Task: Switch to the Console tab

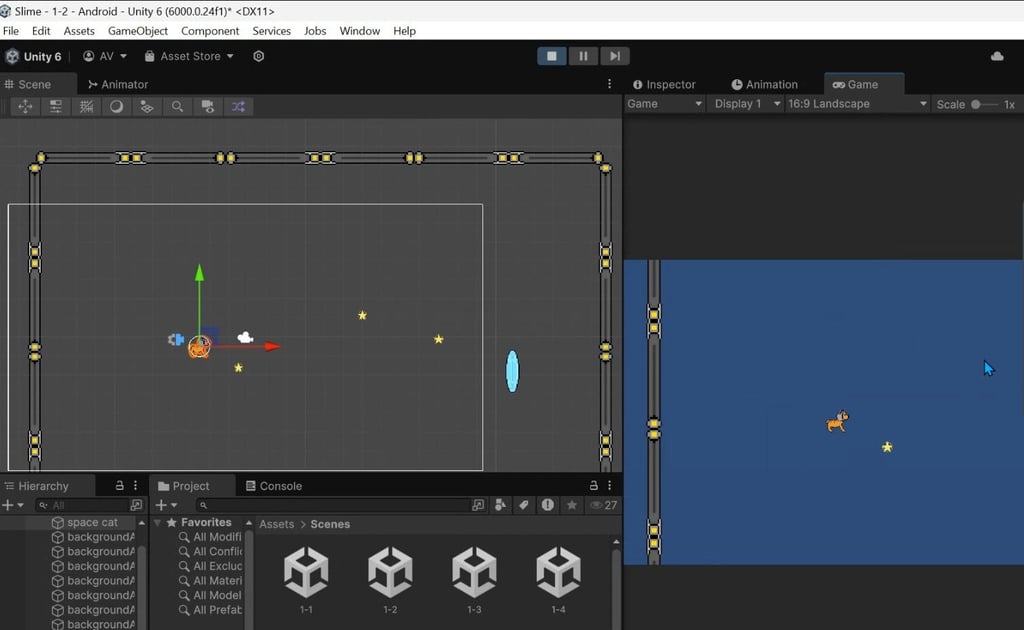Action: [x=274, y=486]
